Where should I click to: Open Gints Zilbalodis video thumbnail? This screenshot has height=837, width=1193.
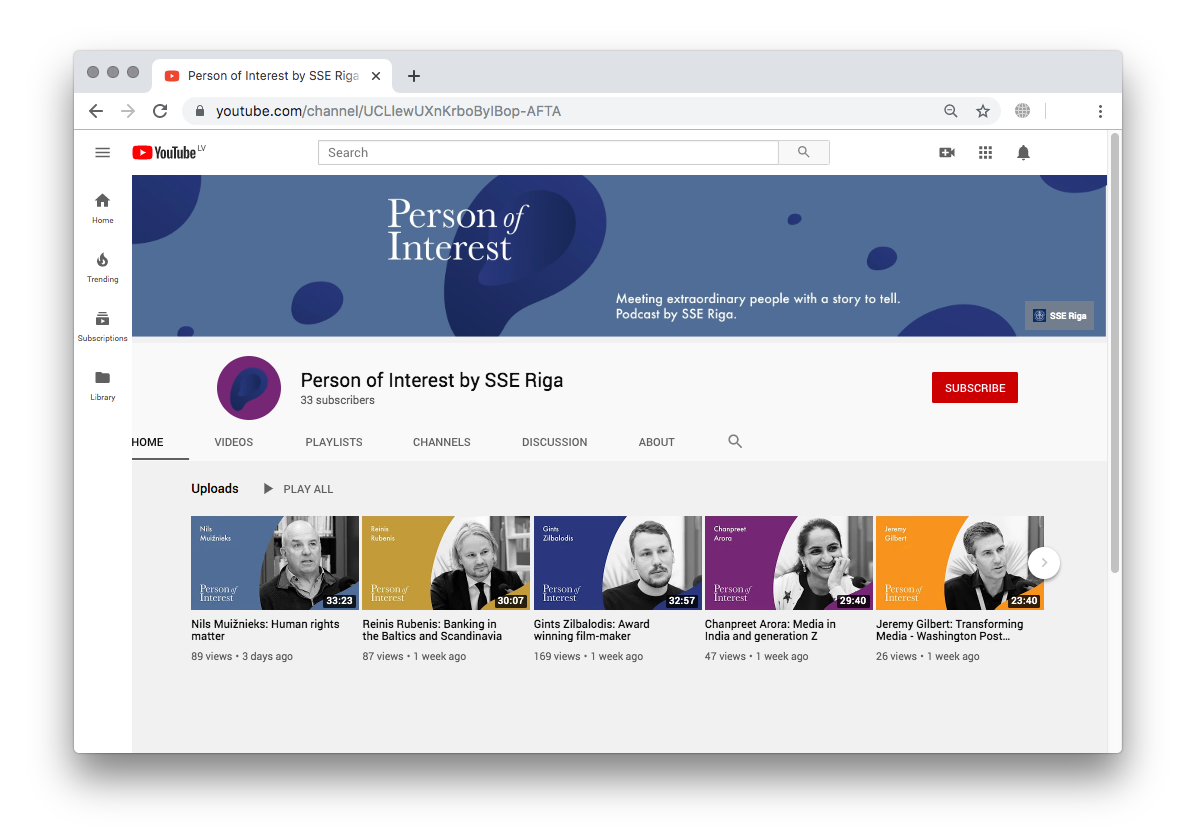(x=618, y=563)
